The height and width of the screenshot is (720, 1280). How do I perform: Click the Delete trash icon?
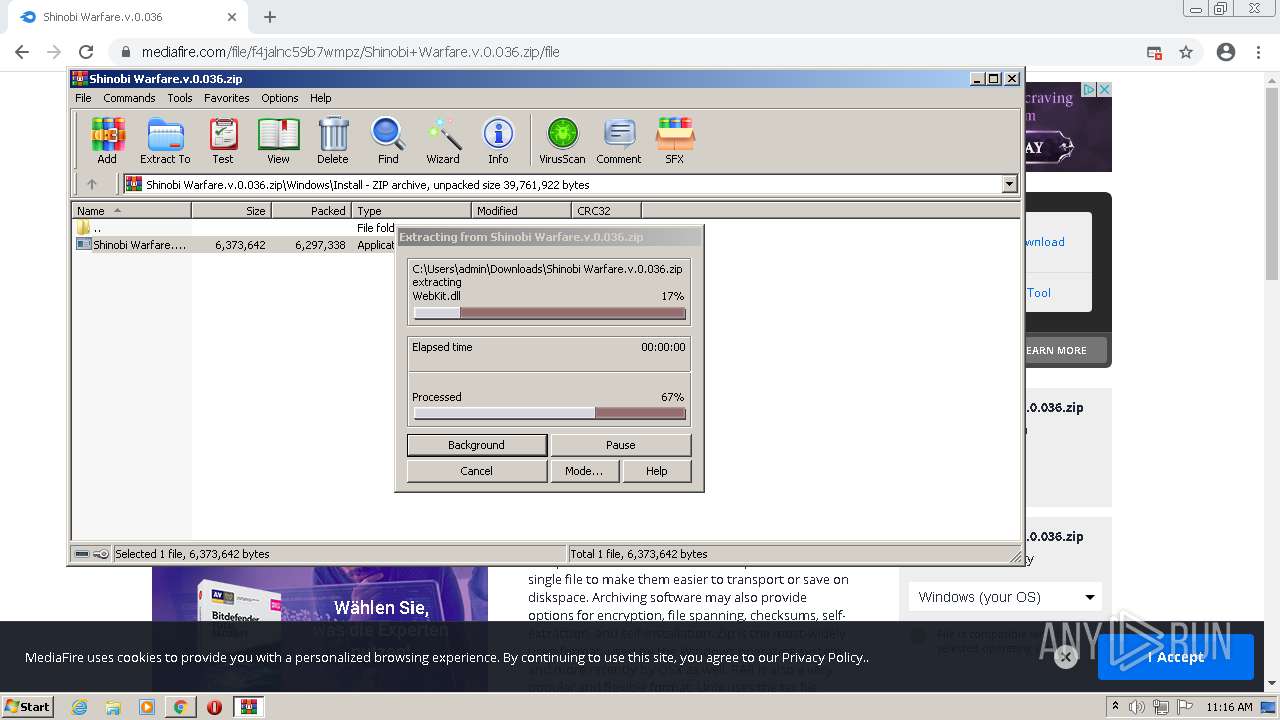333,140
